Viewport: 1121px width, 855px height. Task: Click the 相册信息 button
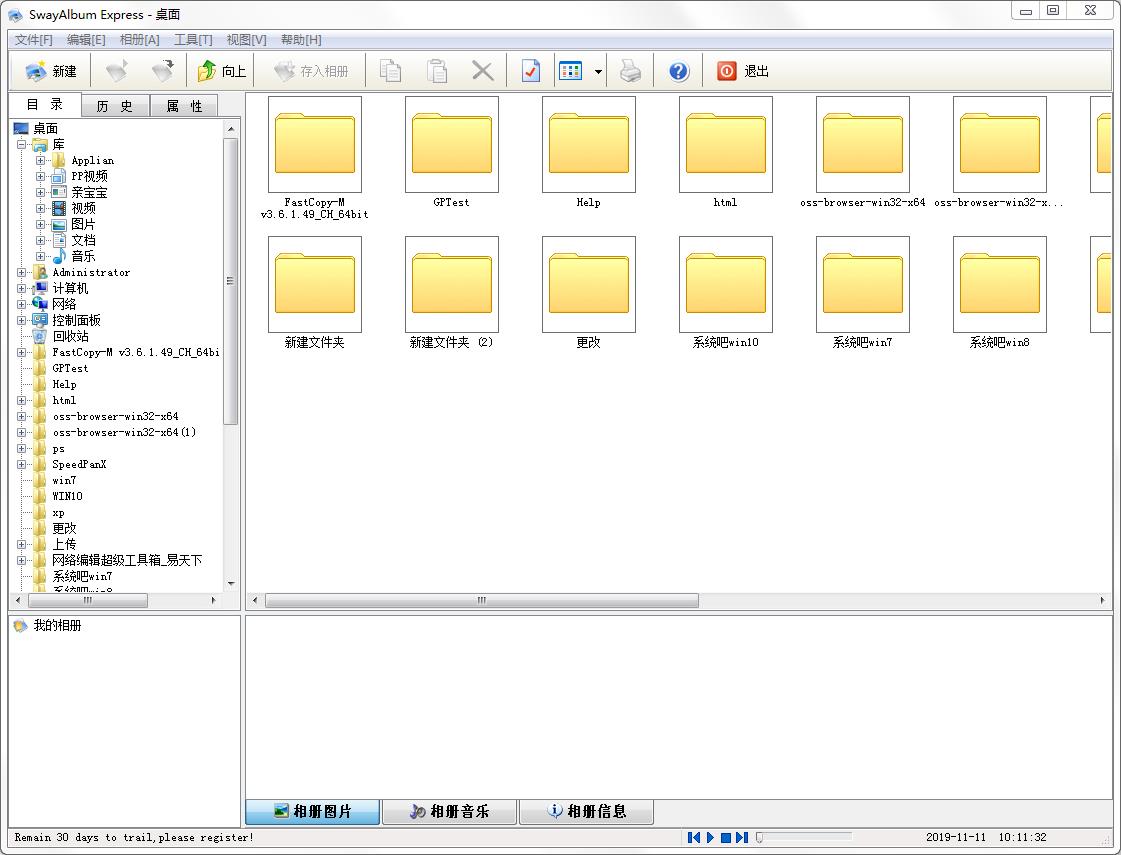(586, 811)
